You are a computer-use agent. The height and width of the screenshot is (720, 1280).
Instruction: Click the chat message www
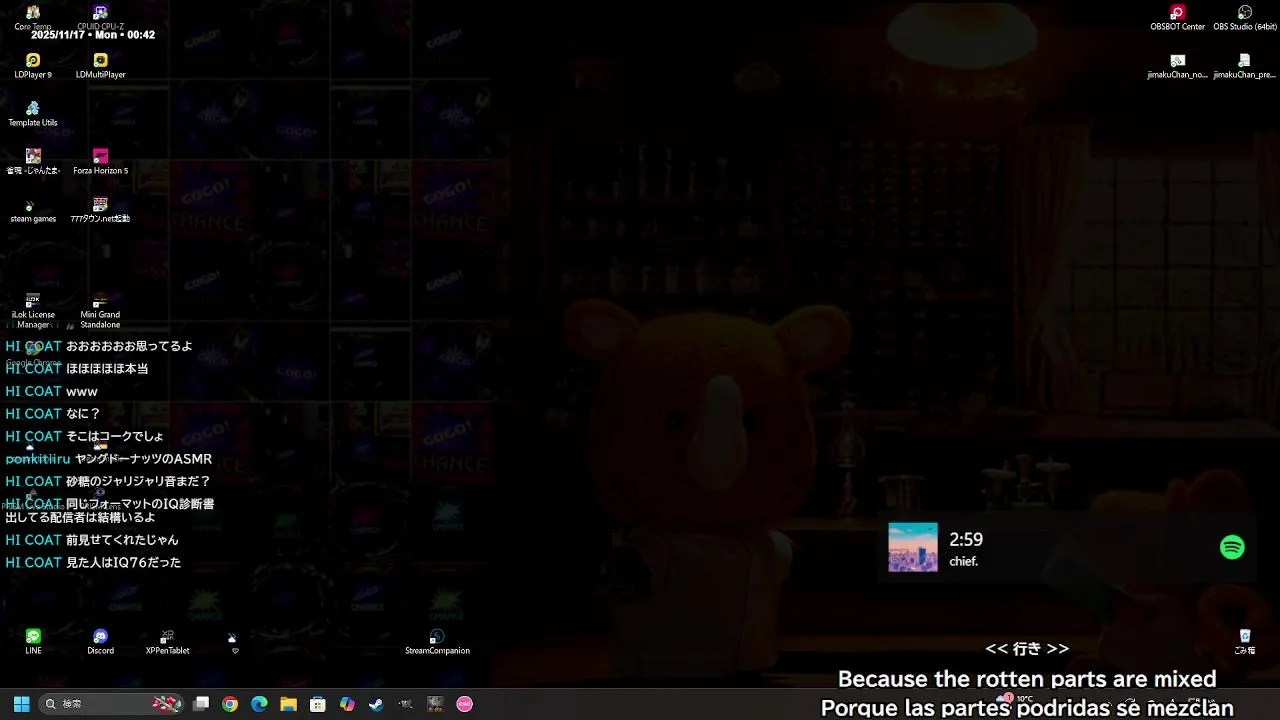(x=82, y=392)
